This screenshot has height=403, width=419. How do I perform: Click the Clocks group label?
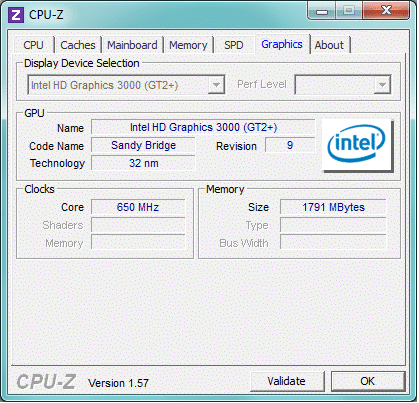coord(39,189)
